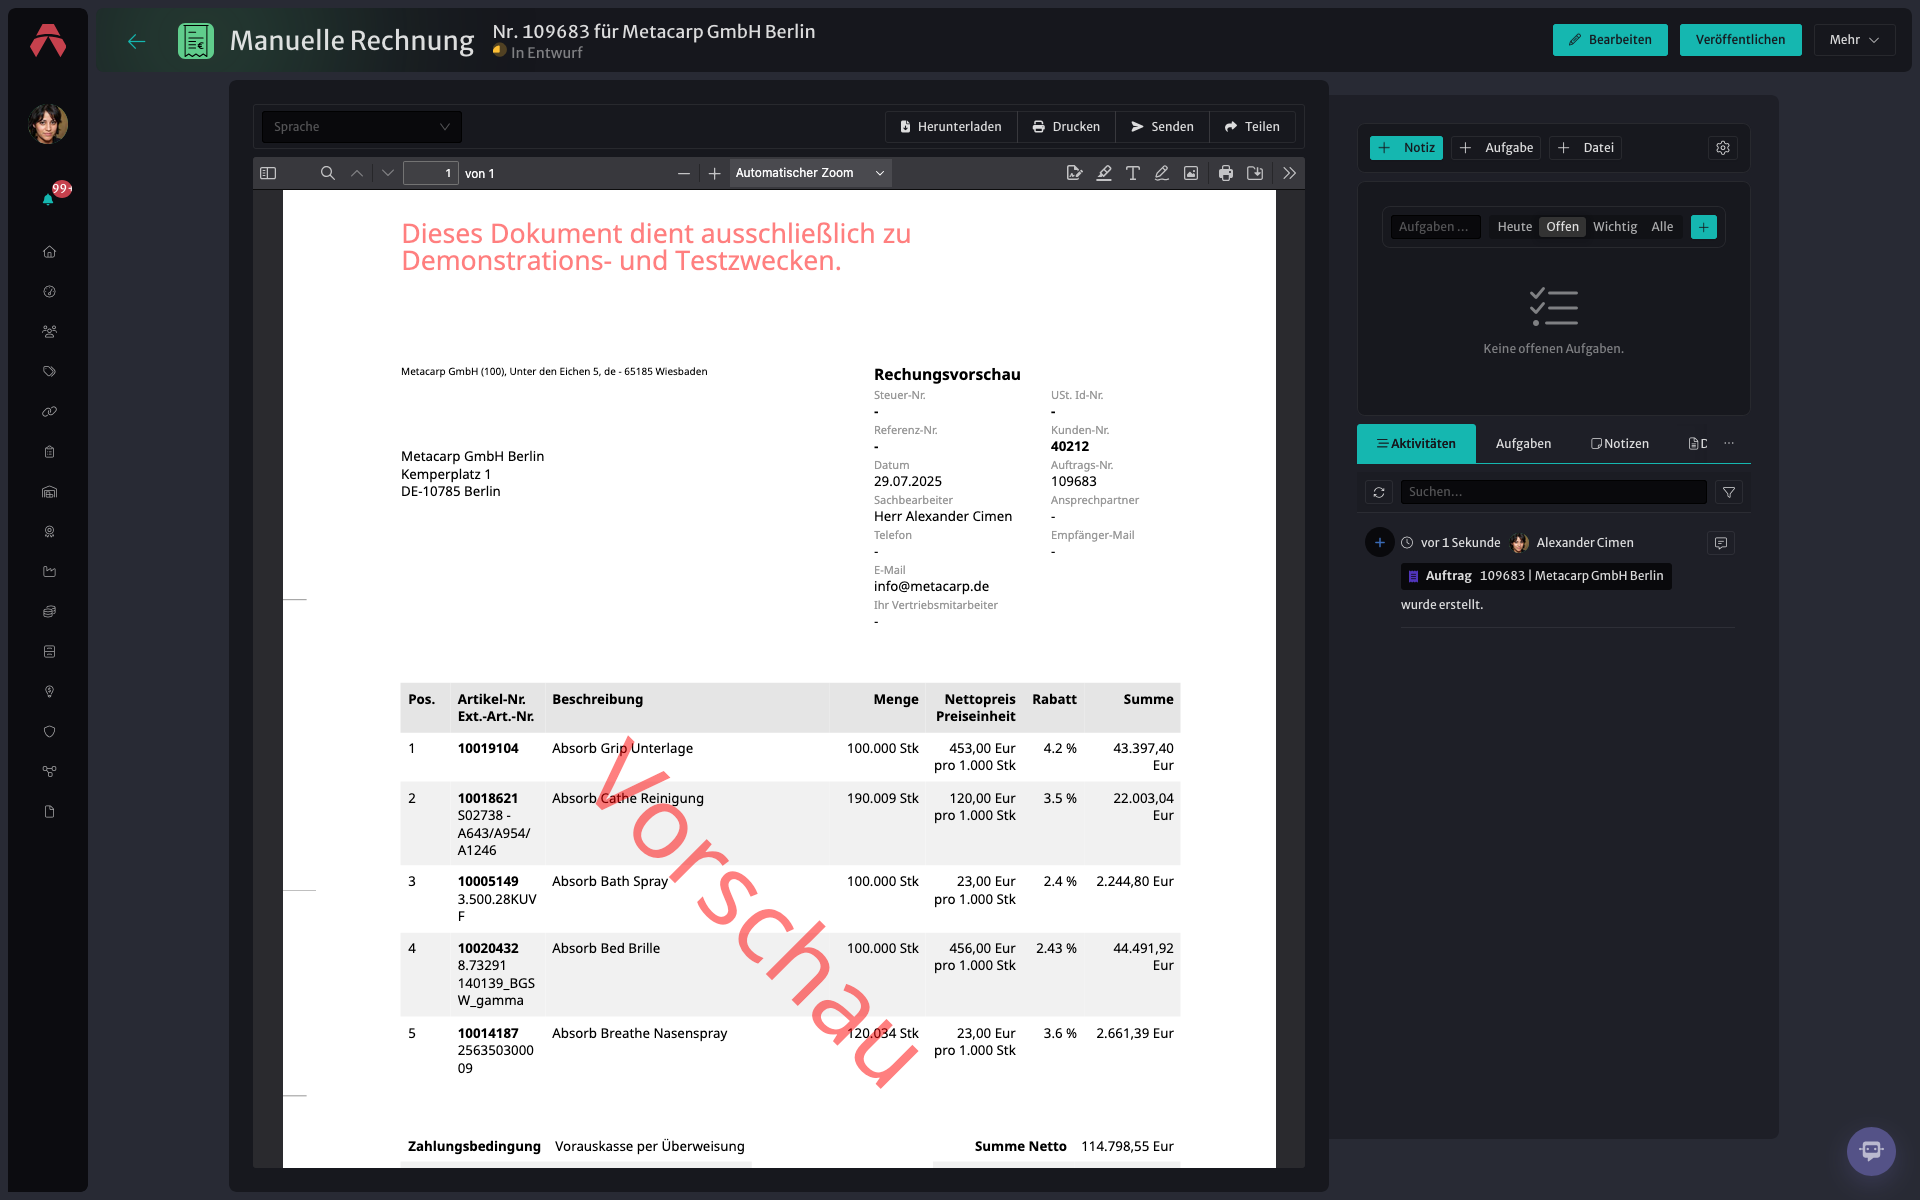Add a new Aufgabe
The height and width of the screenshot is (1200, 1920).
1496,148
